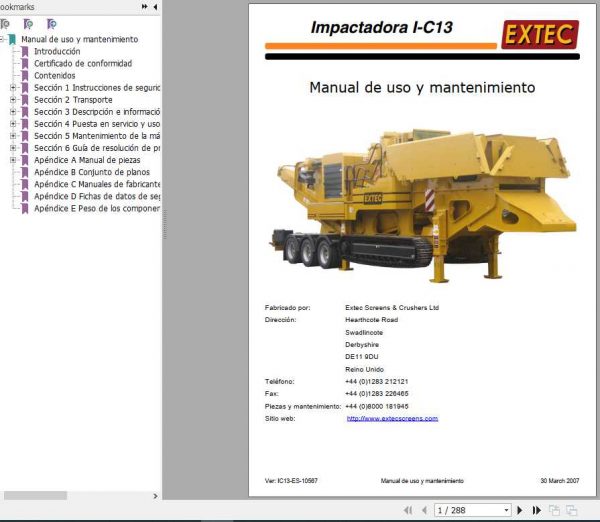Collapse bookmarks panel with left arrow
This screenshot has height=522, width=600.
(x=155, y=7)
